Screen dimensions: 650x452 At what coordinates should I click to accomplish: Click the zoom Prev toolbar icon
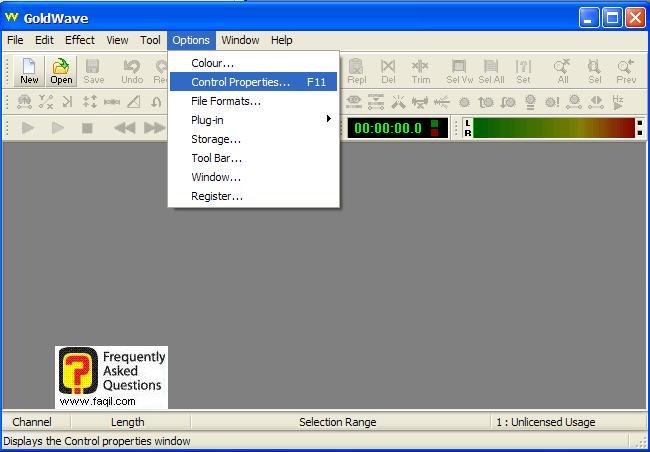pos(626,71)
